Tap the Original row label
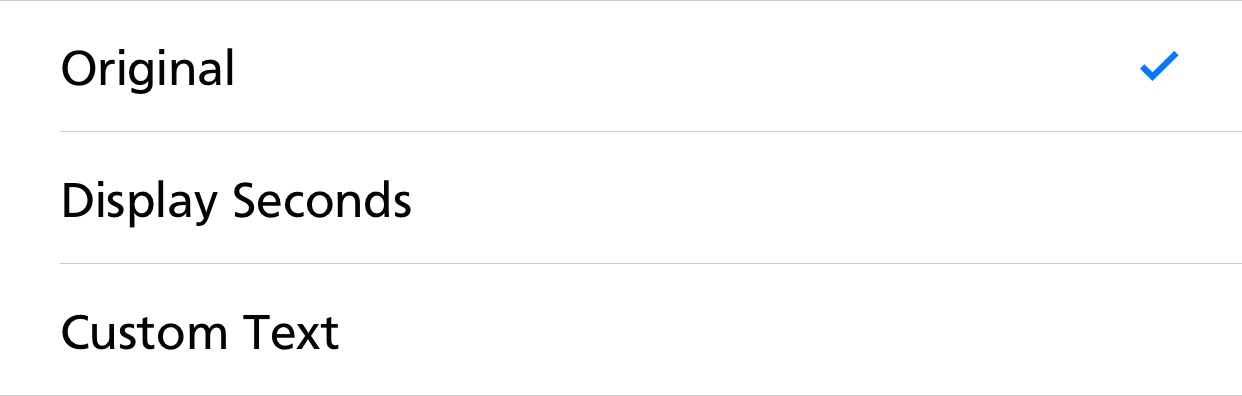The width and height of the screenshot is (1242, 396). pyautogui.click(x=148, y=70)
